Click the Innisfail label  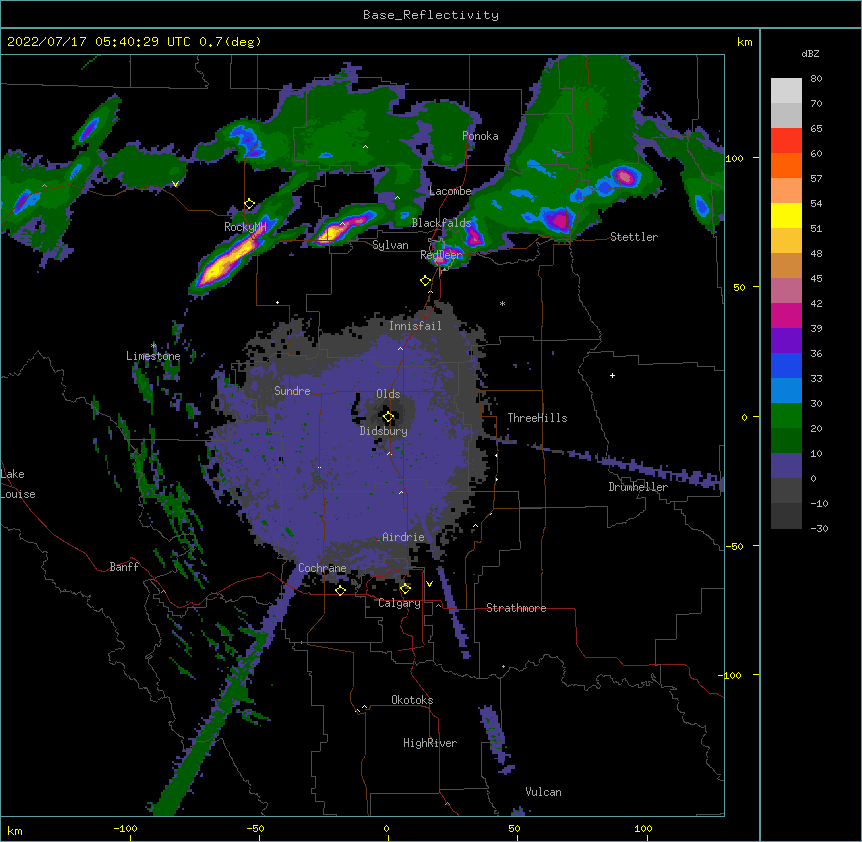pyautogui.click(x=415, y=326)
